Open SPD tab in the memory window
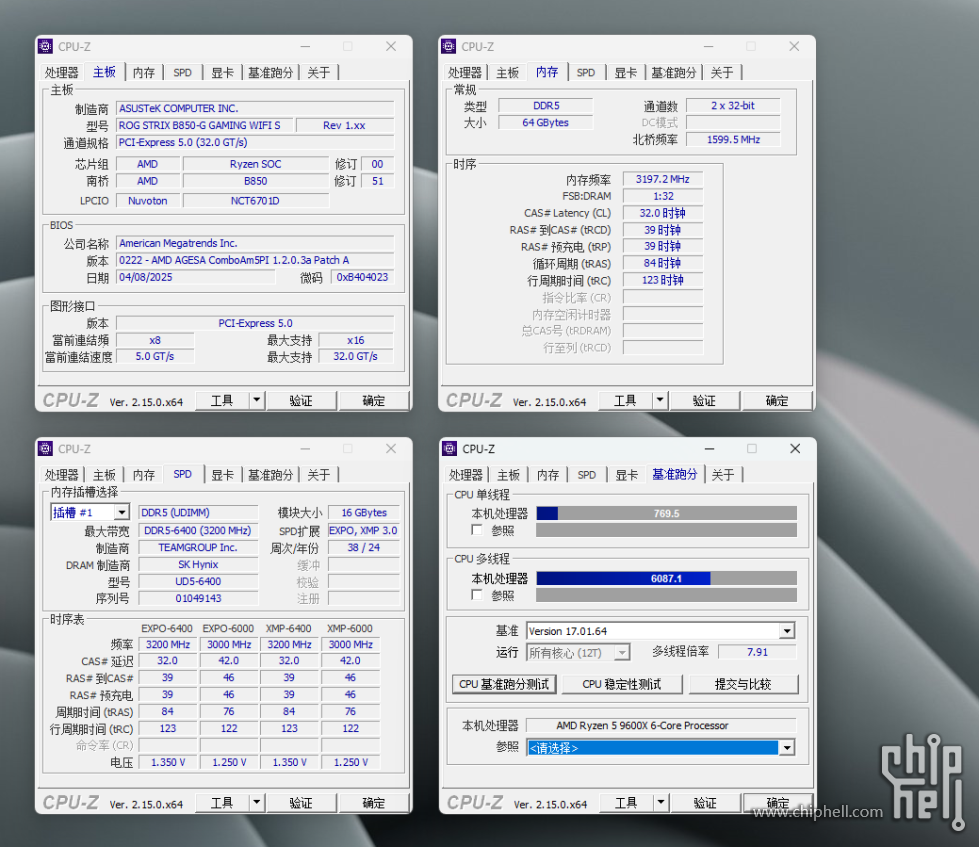979x847 pixels. (x=586, y=72)
